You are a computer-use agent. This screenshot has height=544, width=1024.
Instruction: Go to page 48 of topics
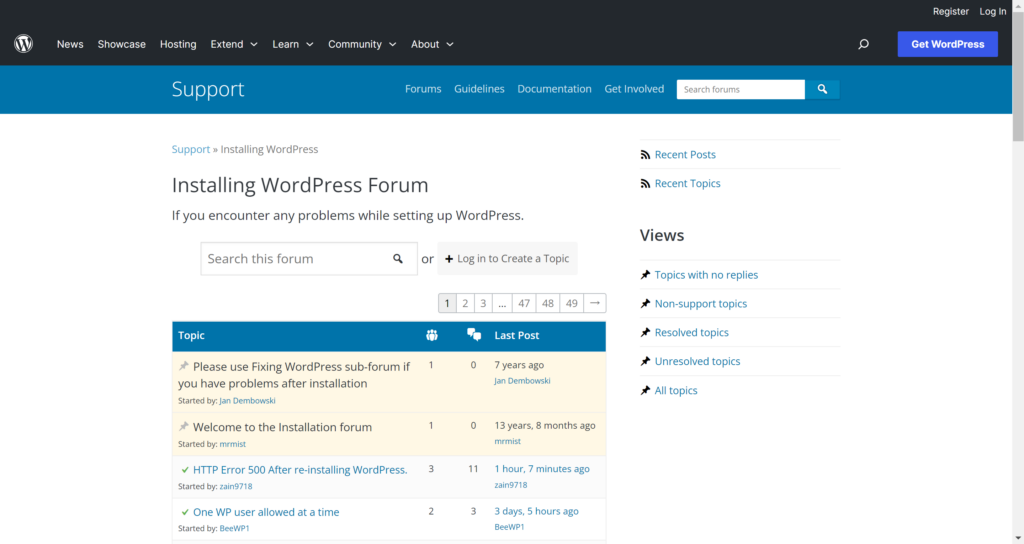point(548,303)
